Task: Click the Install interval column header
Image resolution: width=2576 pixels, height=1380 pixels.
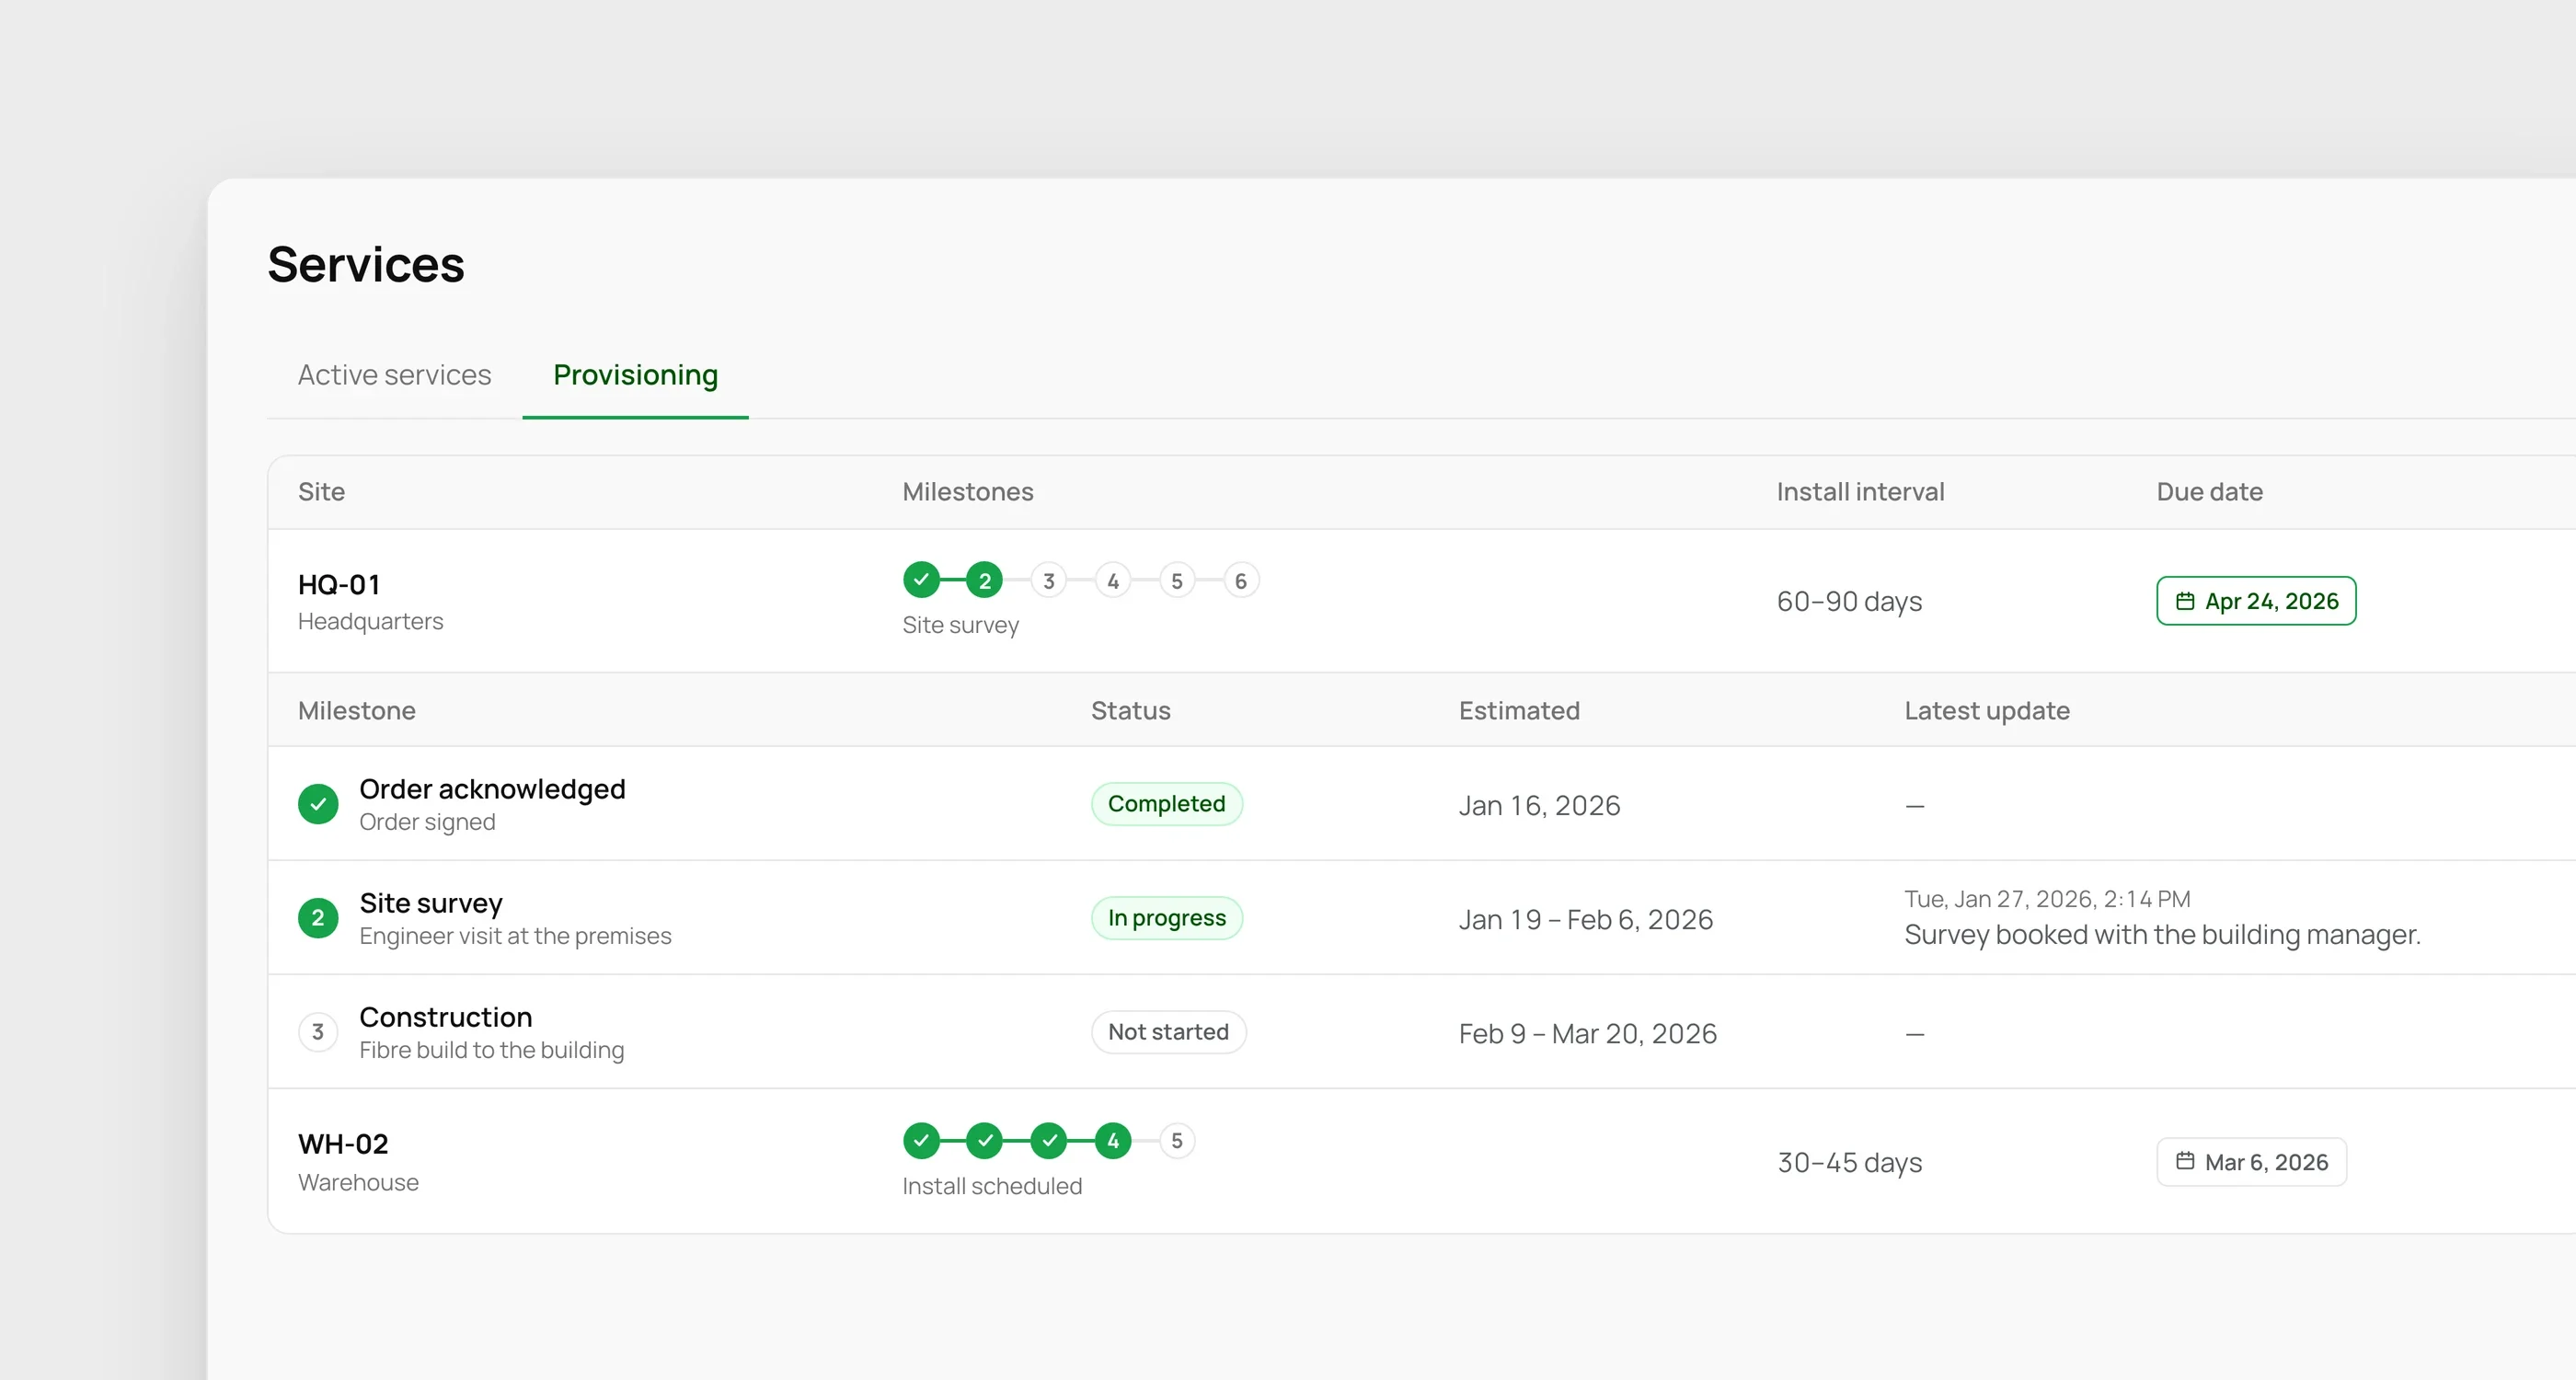Action: 1860,492
